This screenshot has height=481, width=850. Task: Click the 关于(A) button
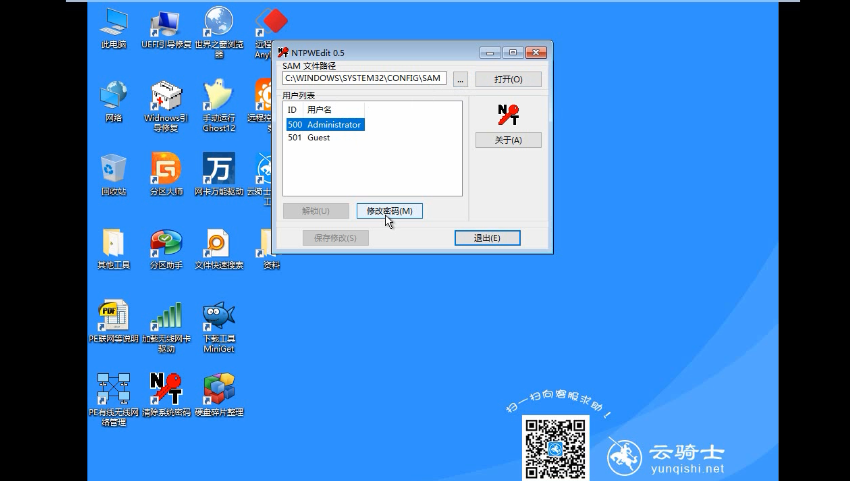point(508,140)
